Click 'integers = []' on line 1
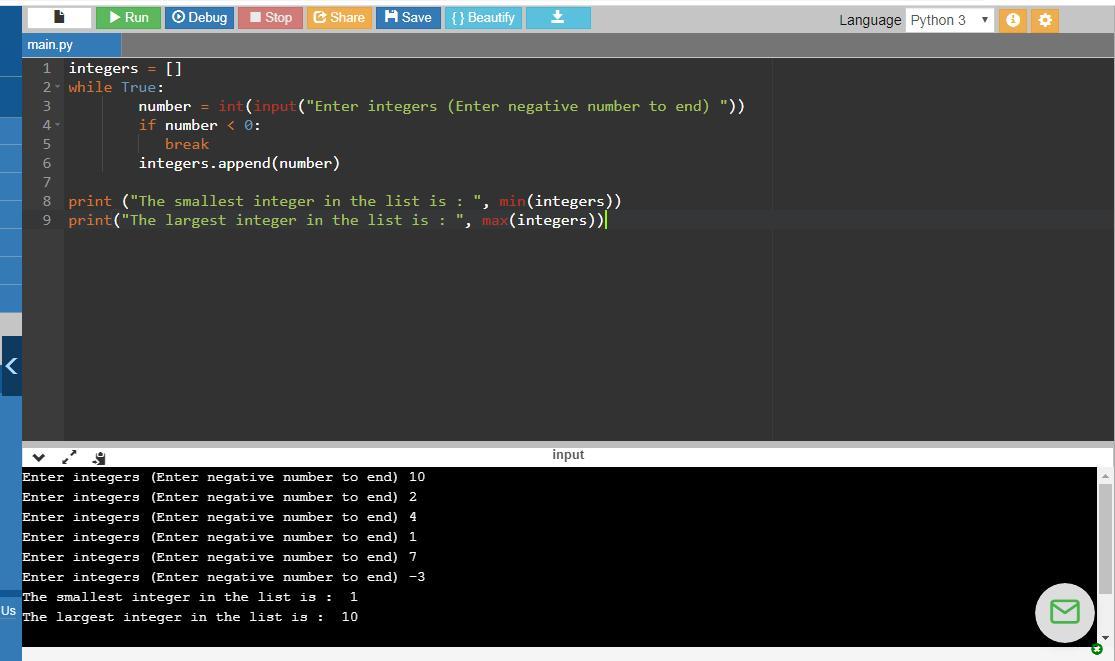 (125, 68)
